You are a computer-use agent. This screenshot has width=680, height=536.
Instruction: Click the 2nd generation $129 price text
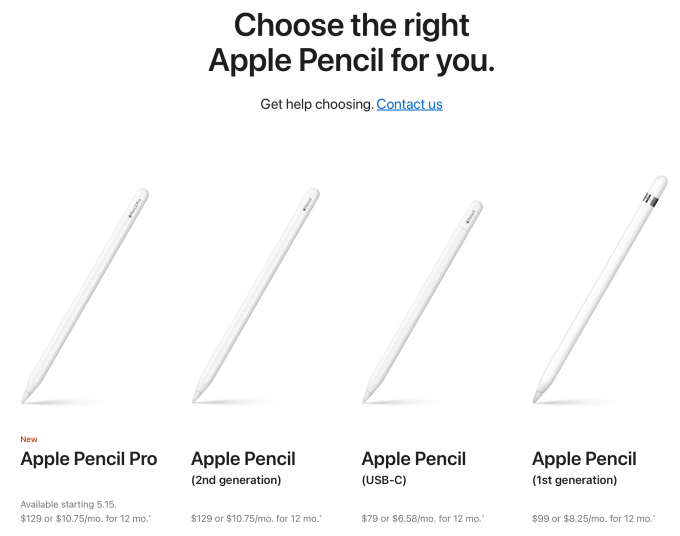(255, 519)
